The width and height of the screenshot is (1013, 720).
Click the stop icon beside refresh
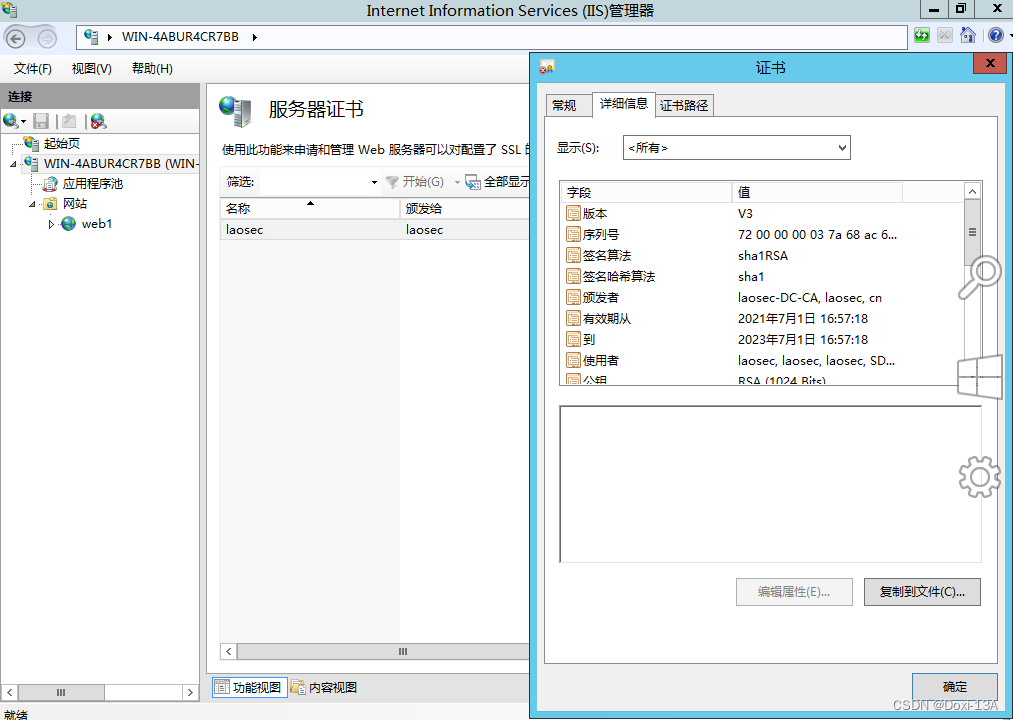pos(945,36)
